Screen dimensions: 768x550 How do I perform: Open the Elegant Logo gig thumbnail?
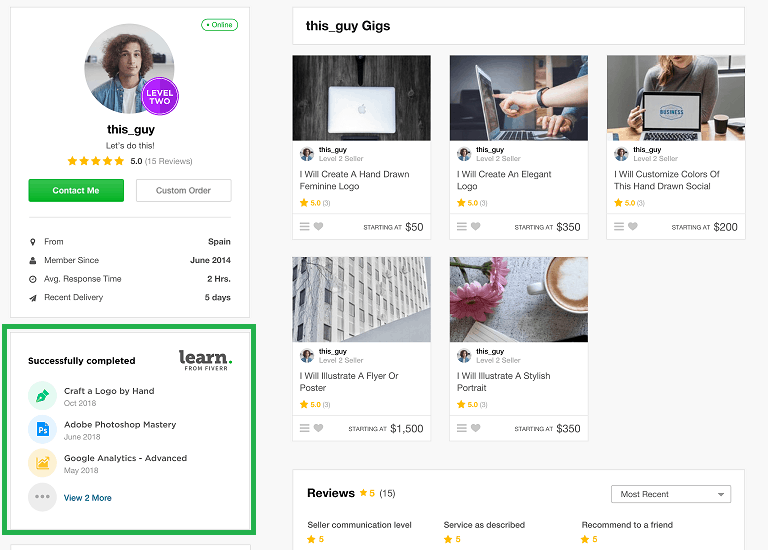pyautogui.click(x=519, y=98)
